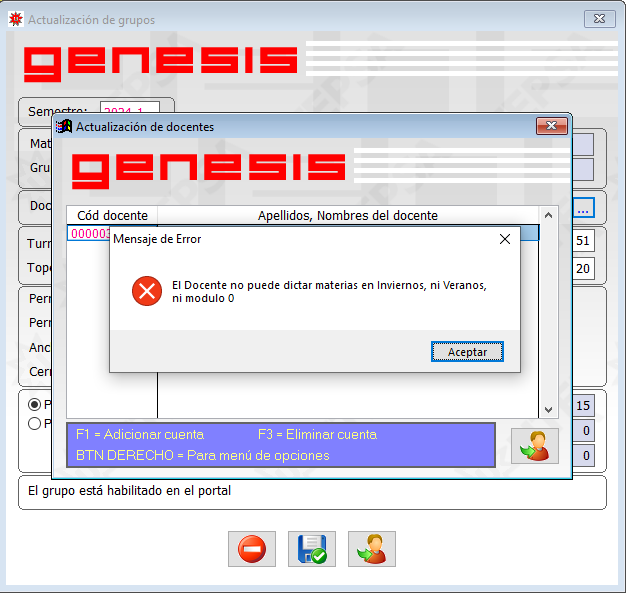Close the Mensaje de Error dialog
The height and width of the screenshot is (598, 629).
tap(505, 239)
